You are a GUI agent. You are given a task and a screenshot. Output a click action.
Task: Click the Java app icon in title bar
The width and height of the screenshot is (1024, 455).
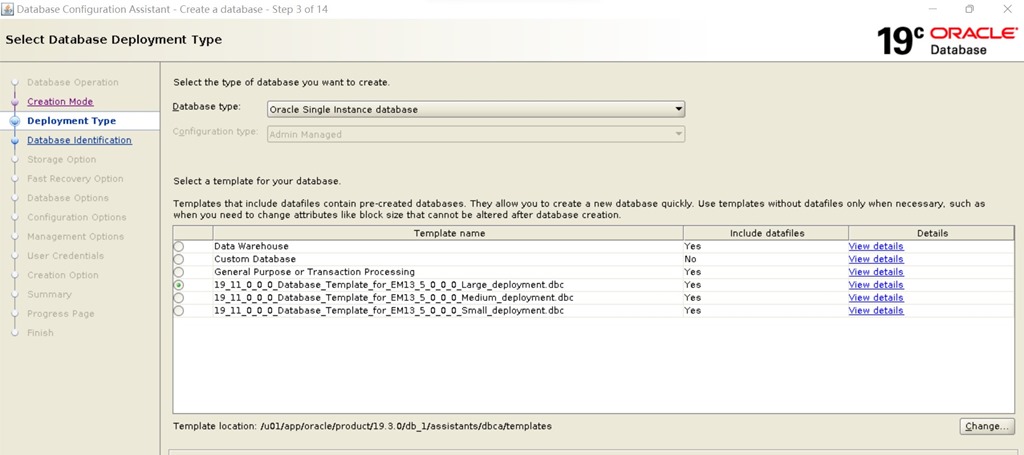(x=7, y=9)
